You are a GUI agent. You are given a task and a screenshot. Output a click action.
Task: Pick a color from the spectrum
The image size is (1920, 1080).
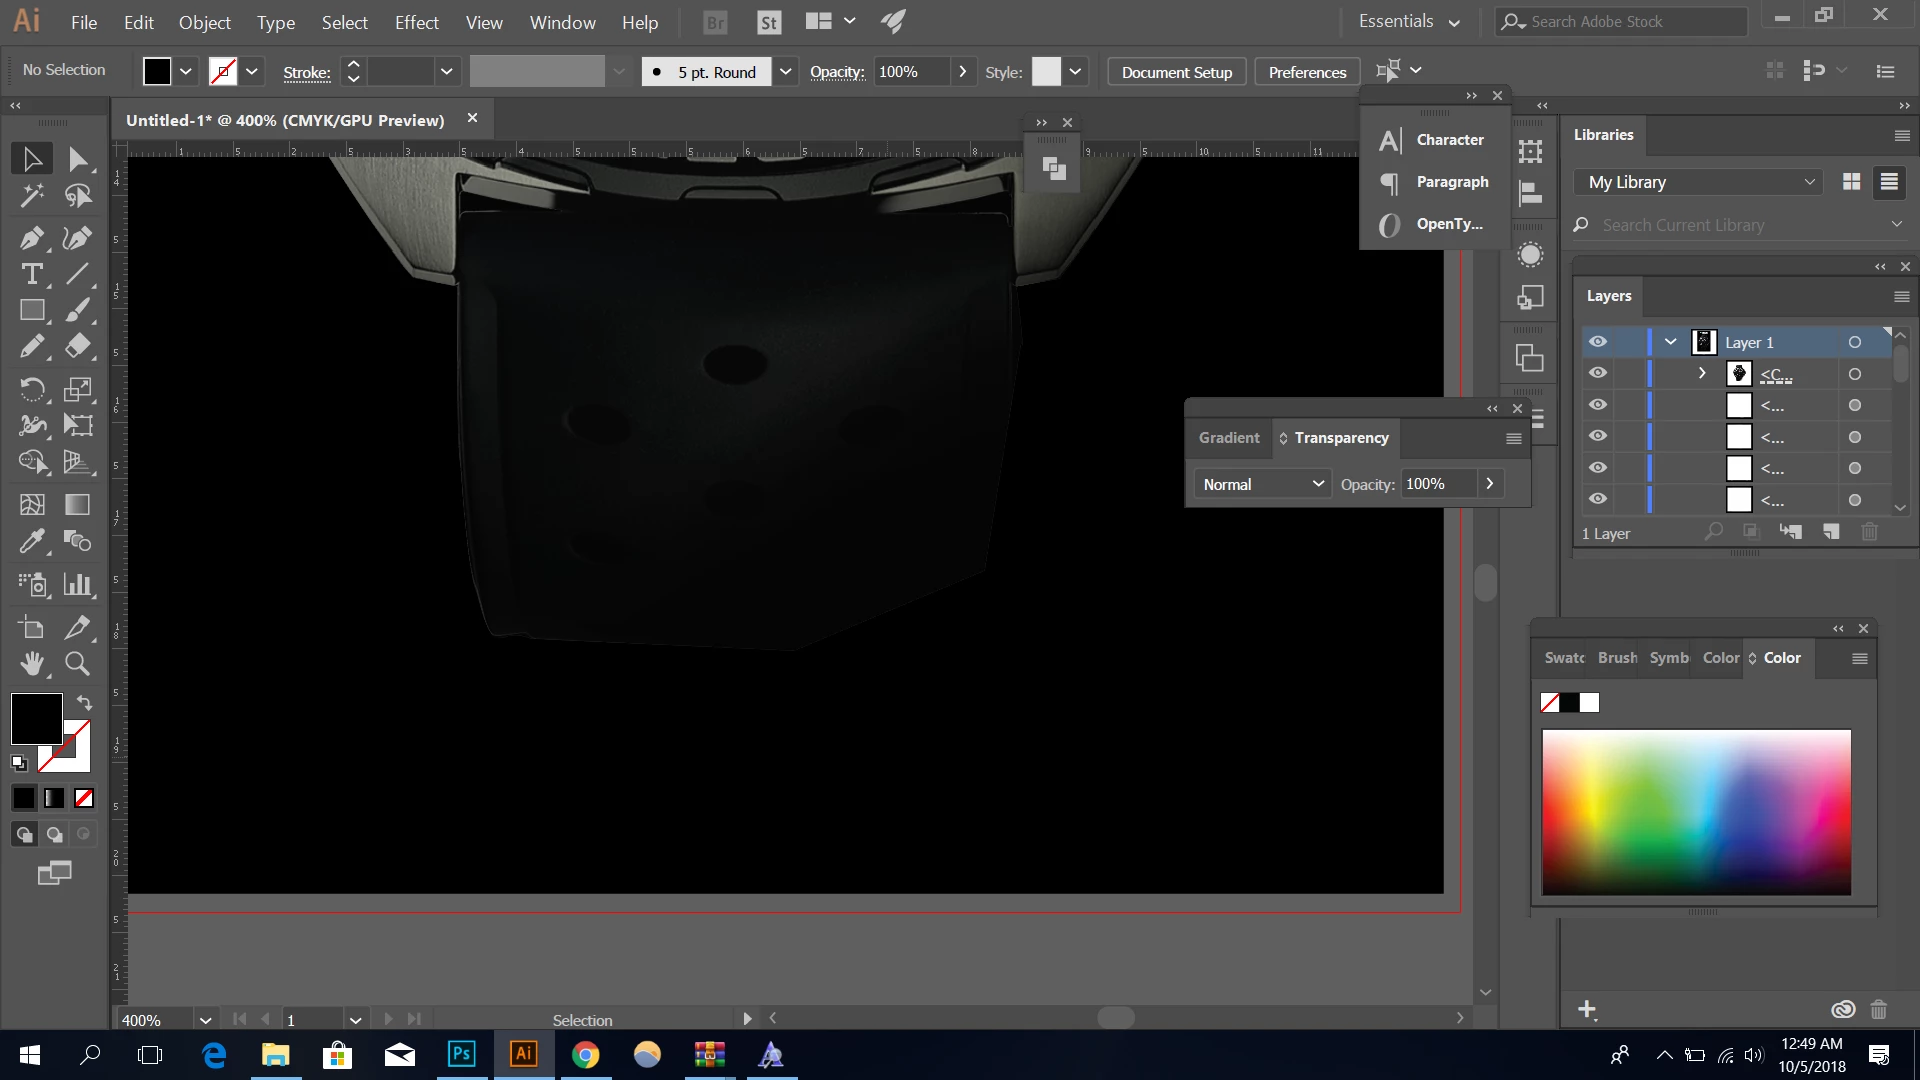click(1696, 810)
